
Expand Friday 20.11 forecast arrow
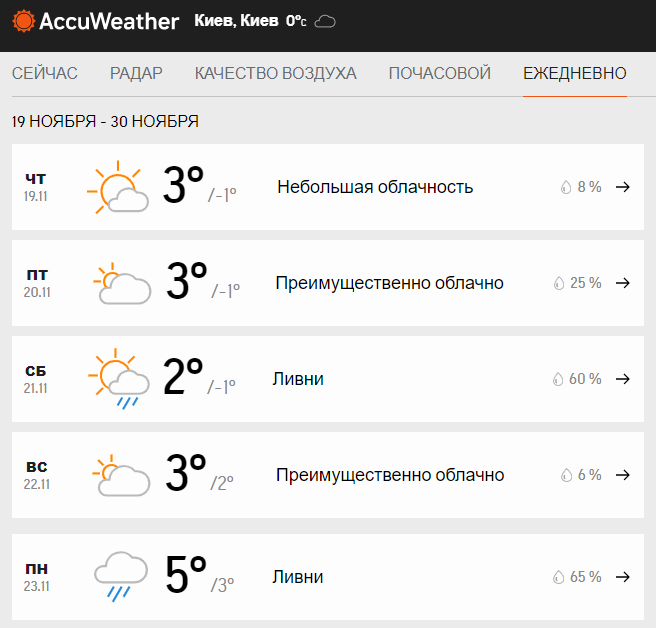pyautogui.click(x=623, y=283)
